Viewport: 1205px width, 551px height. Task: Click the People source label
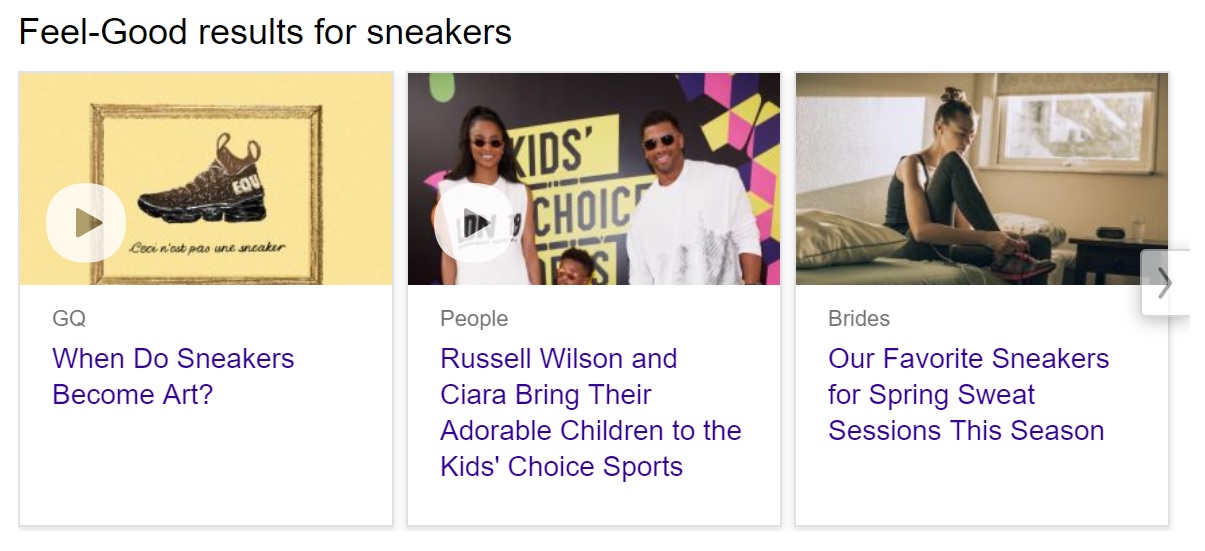tap(474, 319)
